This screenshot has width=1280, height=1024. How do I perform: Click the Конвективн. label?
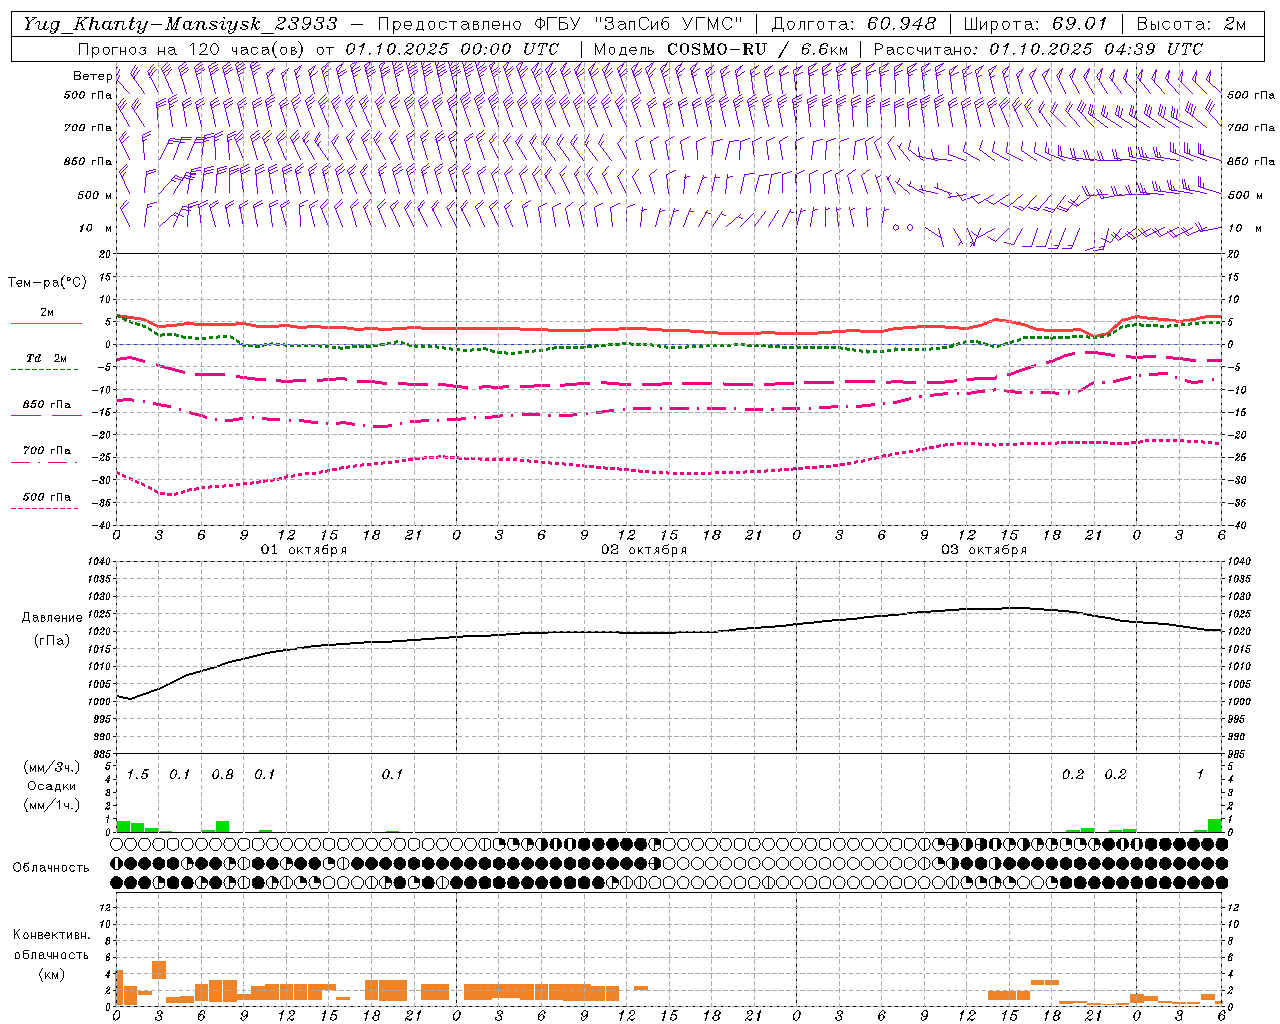tap(51, 935)
